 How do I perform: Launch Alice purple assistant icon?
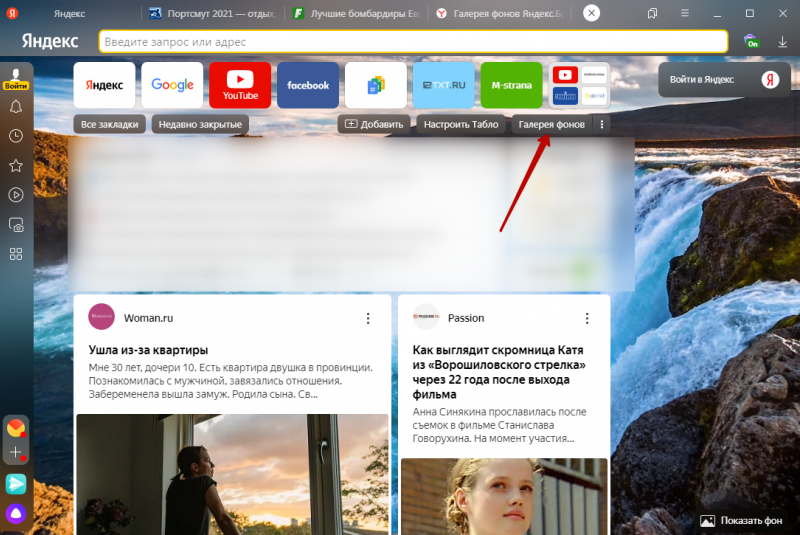(16, 513)
